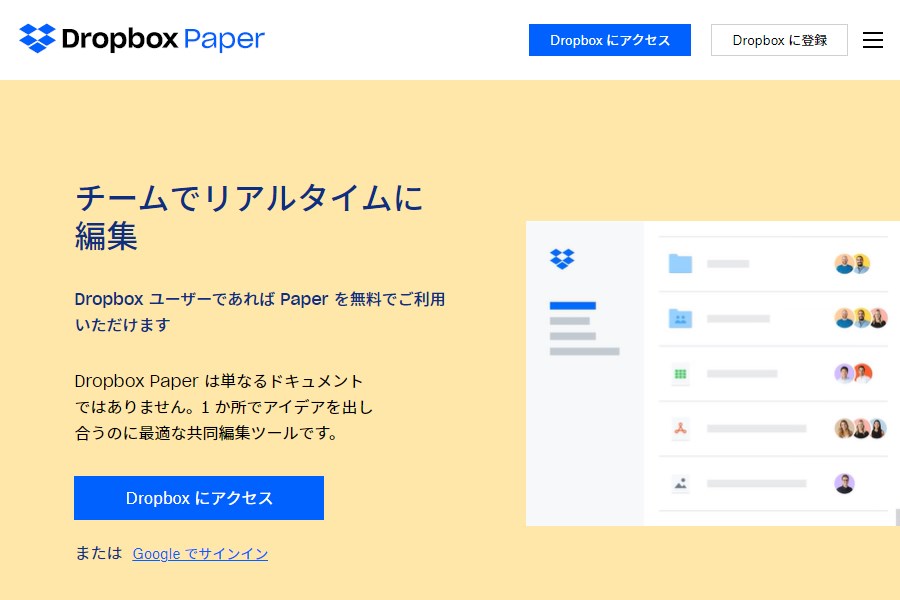
Task: Click the red PDF file icon
Action: click(x=680, y=428)
